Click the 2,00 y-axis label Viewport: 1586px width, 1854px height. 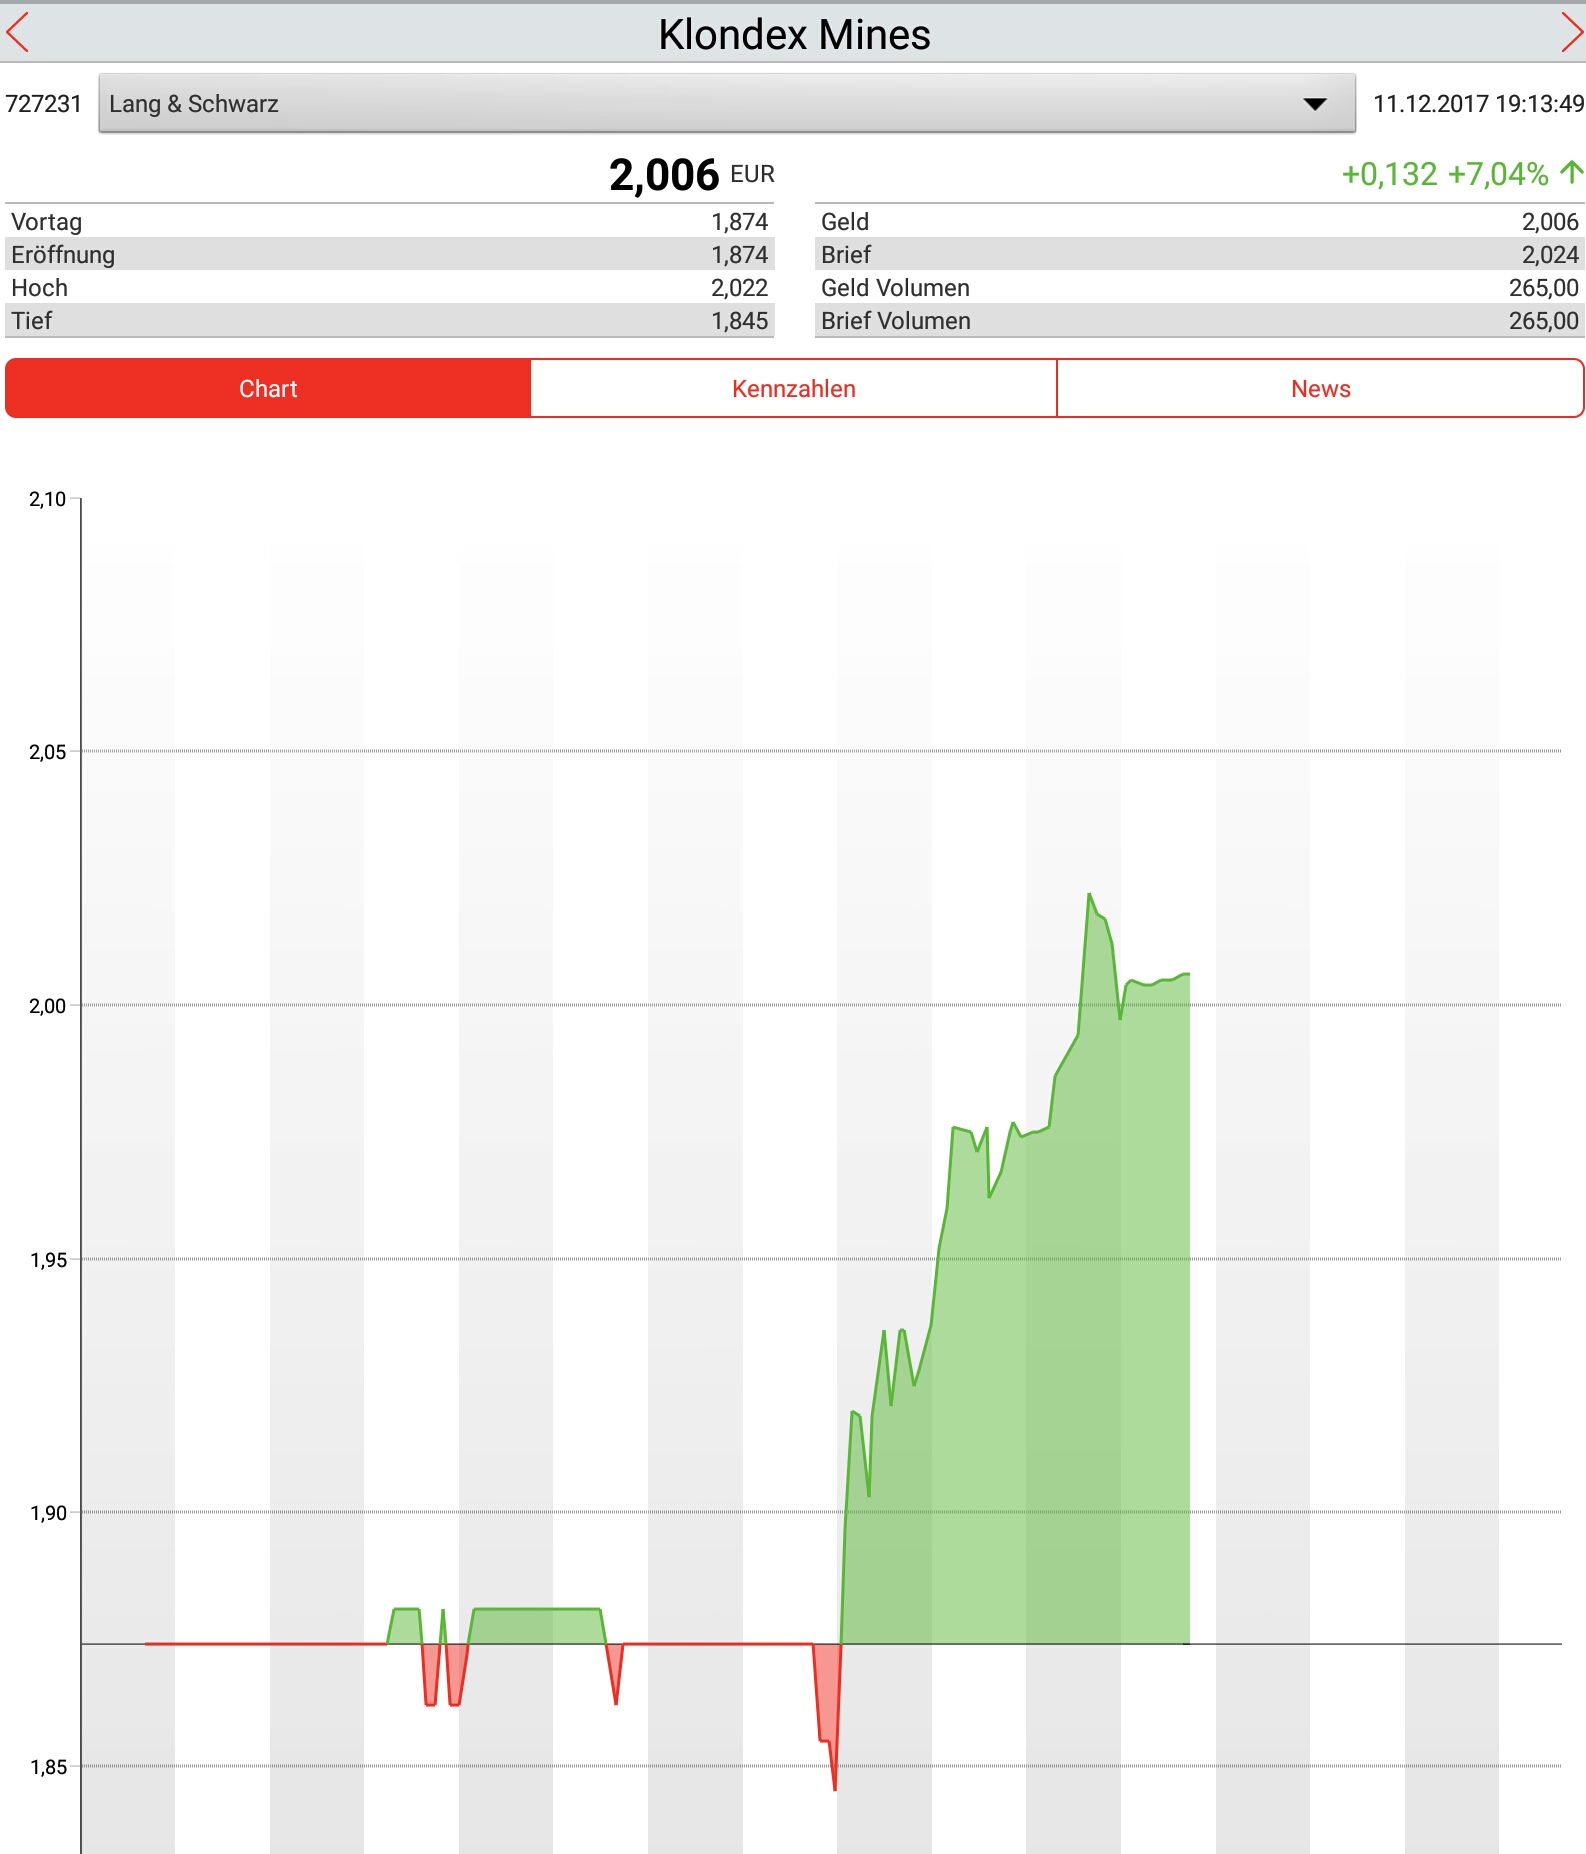[47, 1006]
